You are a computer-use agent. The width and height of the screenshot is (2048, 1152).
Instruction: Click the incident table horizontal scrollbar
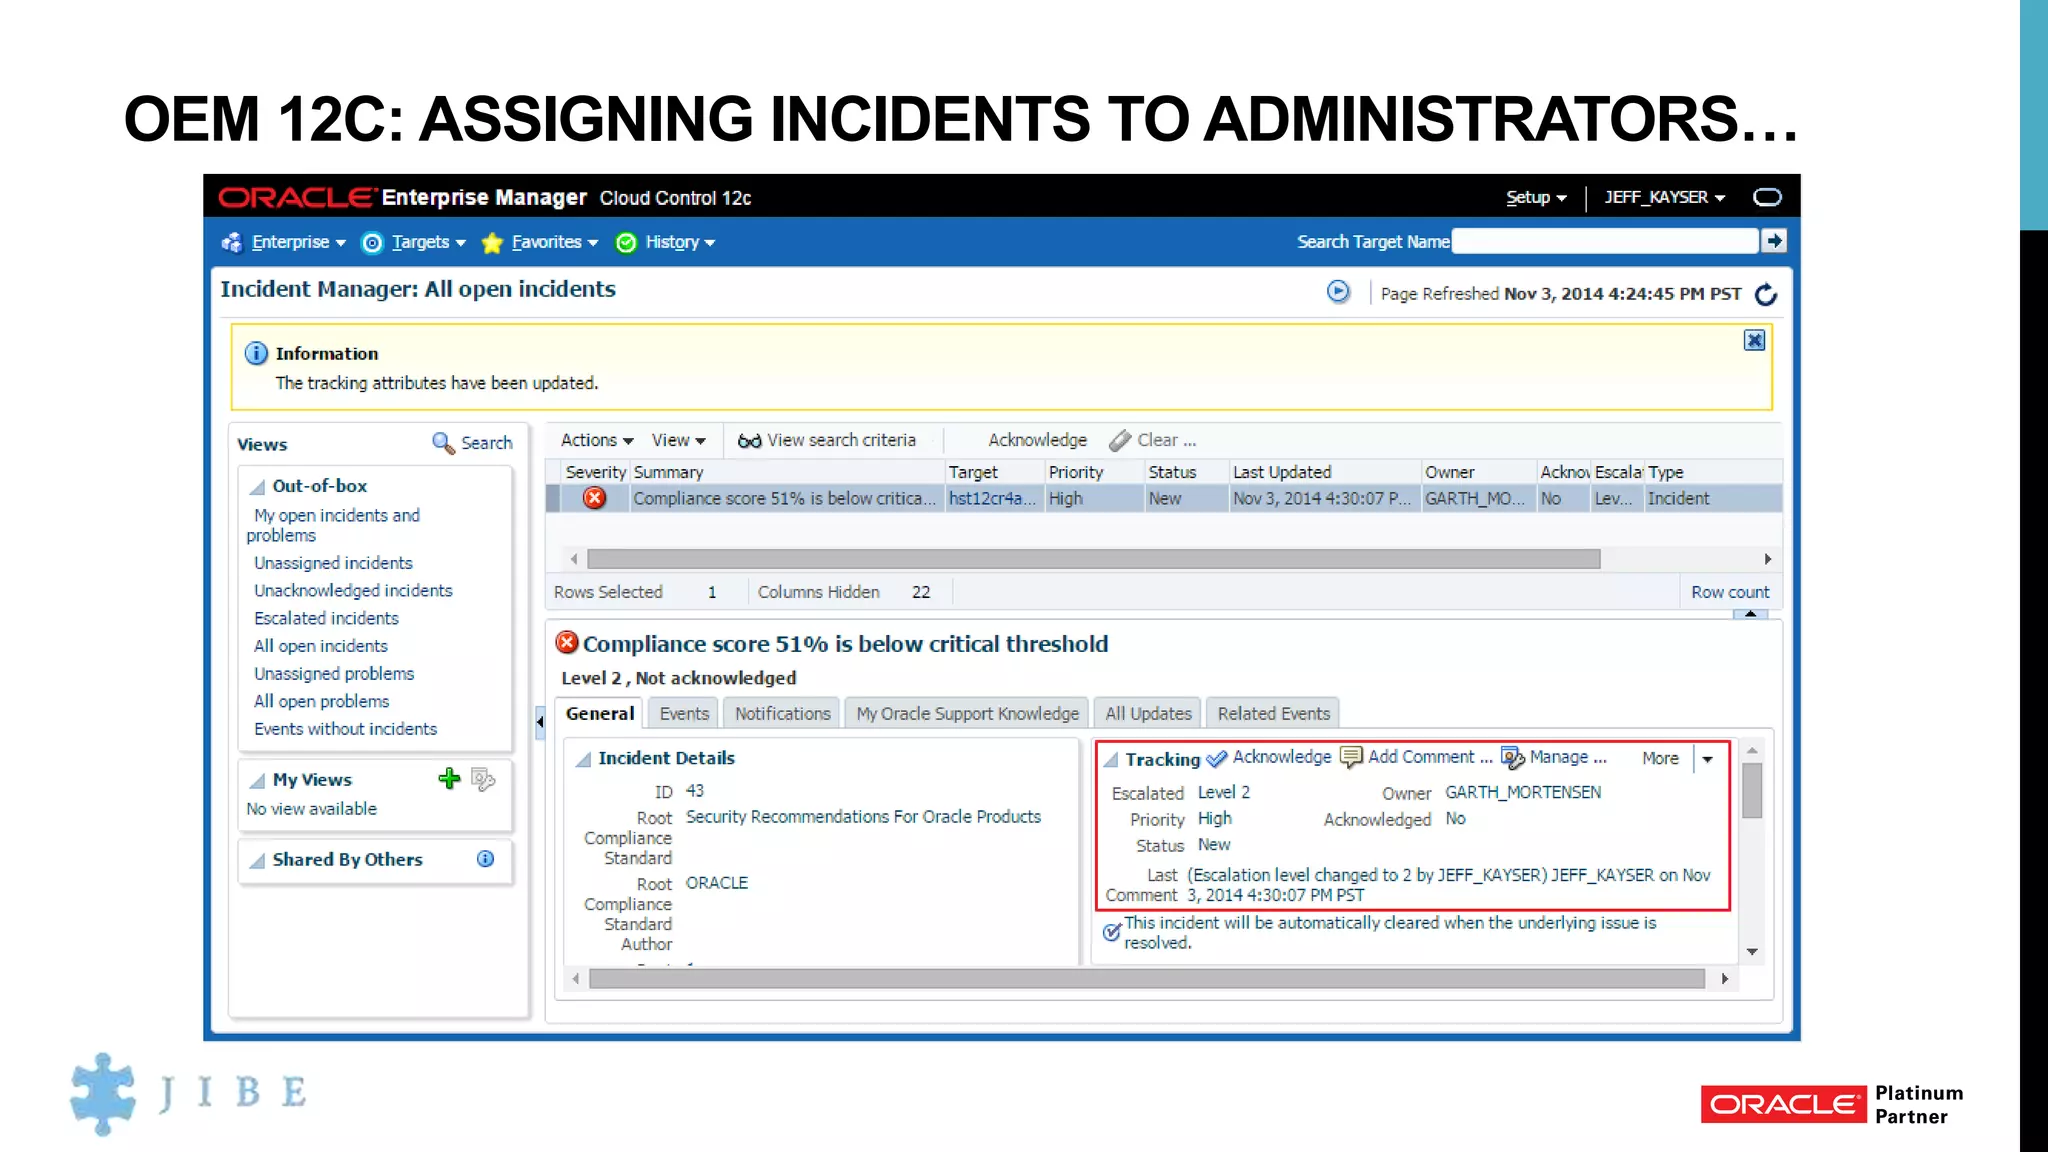tap(1093, 559)
